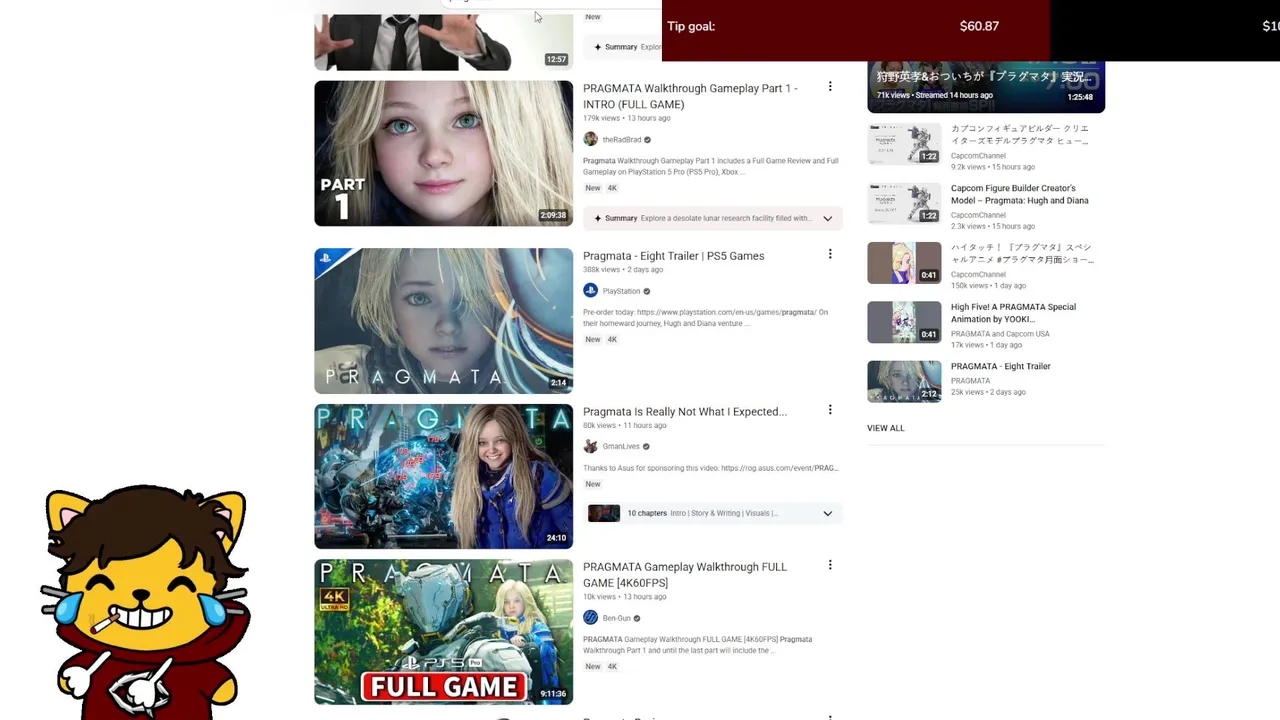1280x720 pixels.
Task: Click '388k views • 2 days ago' text
Action: tap(623, 270)
